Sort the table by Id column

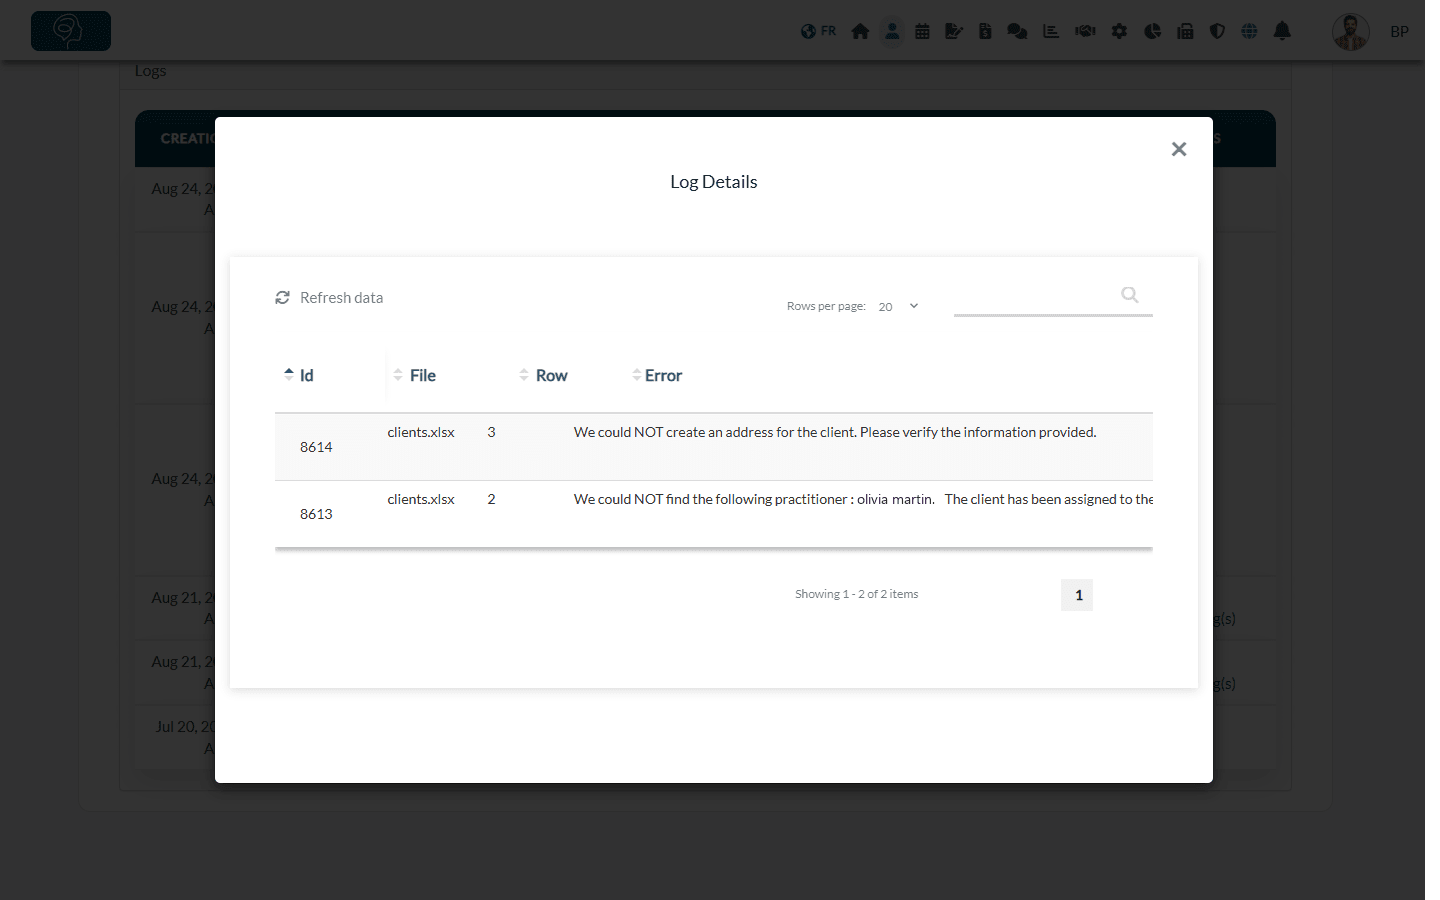299,375
